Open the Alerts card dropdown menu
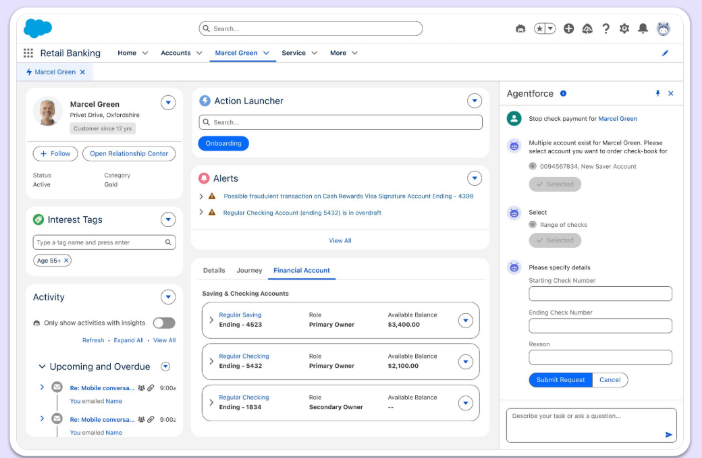702x458 pixels. pos(475,178)
